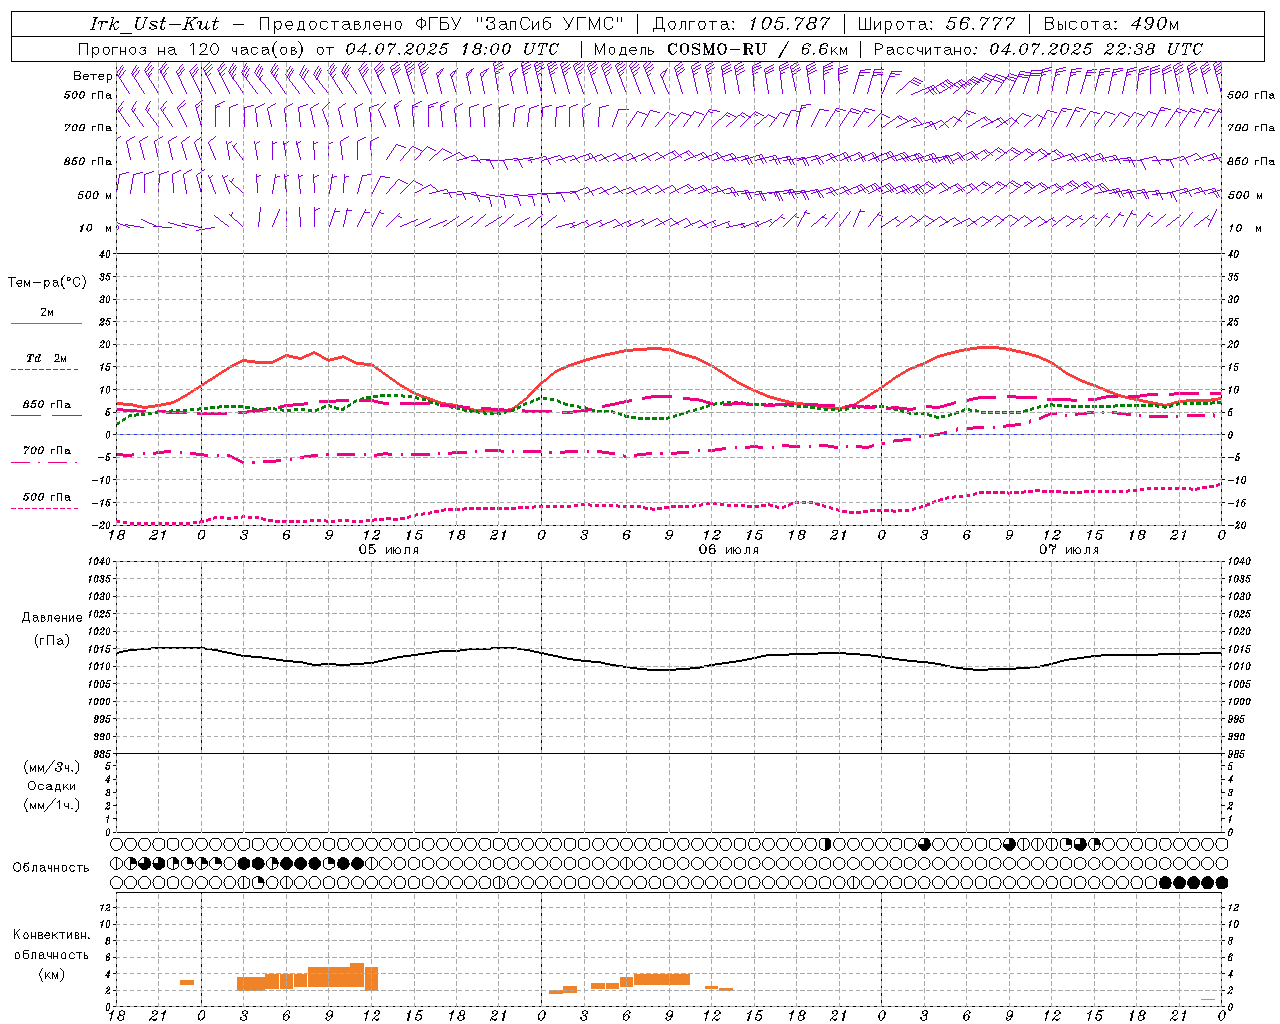
Task: Click the Ветер wind panel label
Action: (92, 76)
